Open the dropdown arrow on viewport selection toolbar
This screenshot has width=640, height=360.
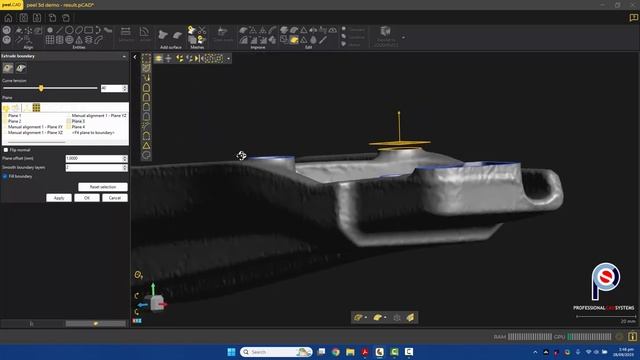click(x=229, y=59)
